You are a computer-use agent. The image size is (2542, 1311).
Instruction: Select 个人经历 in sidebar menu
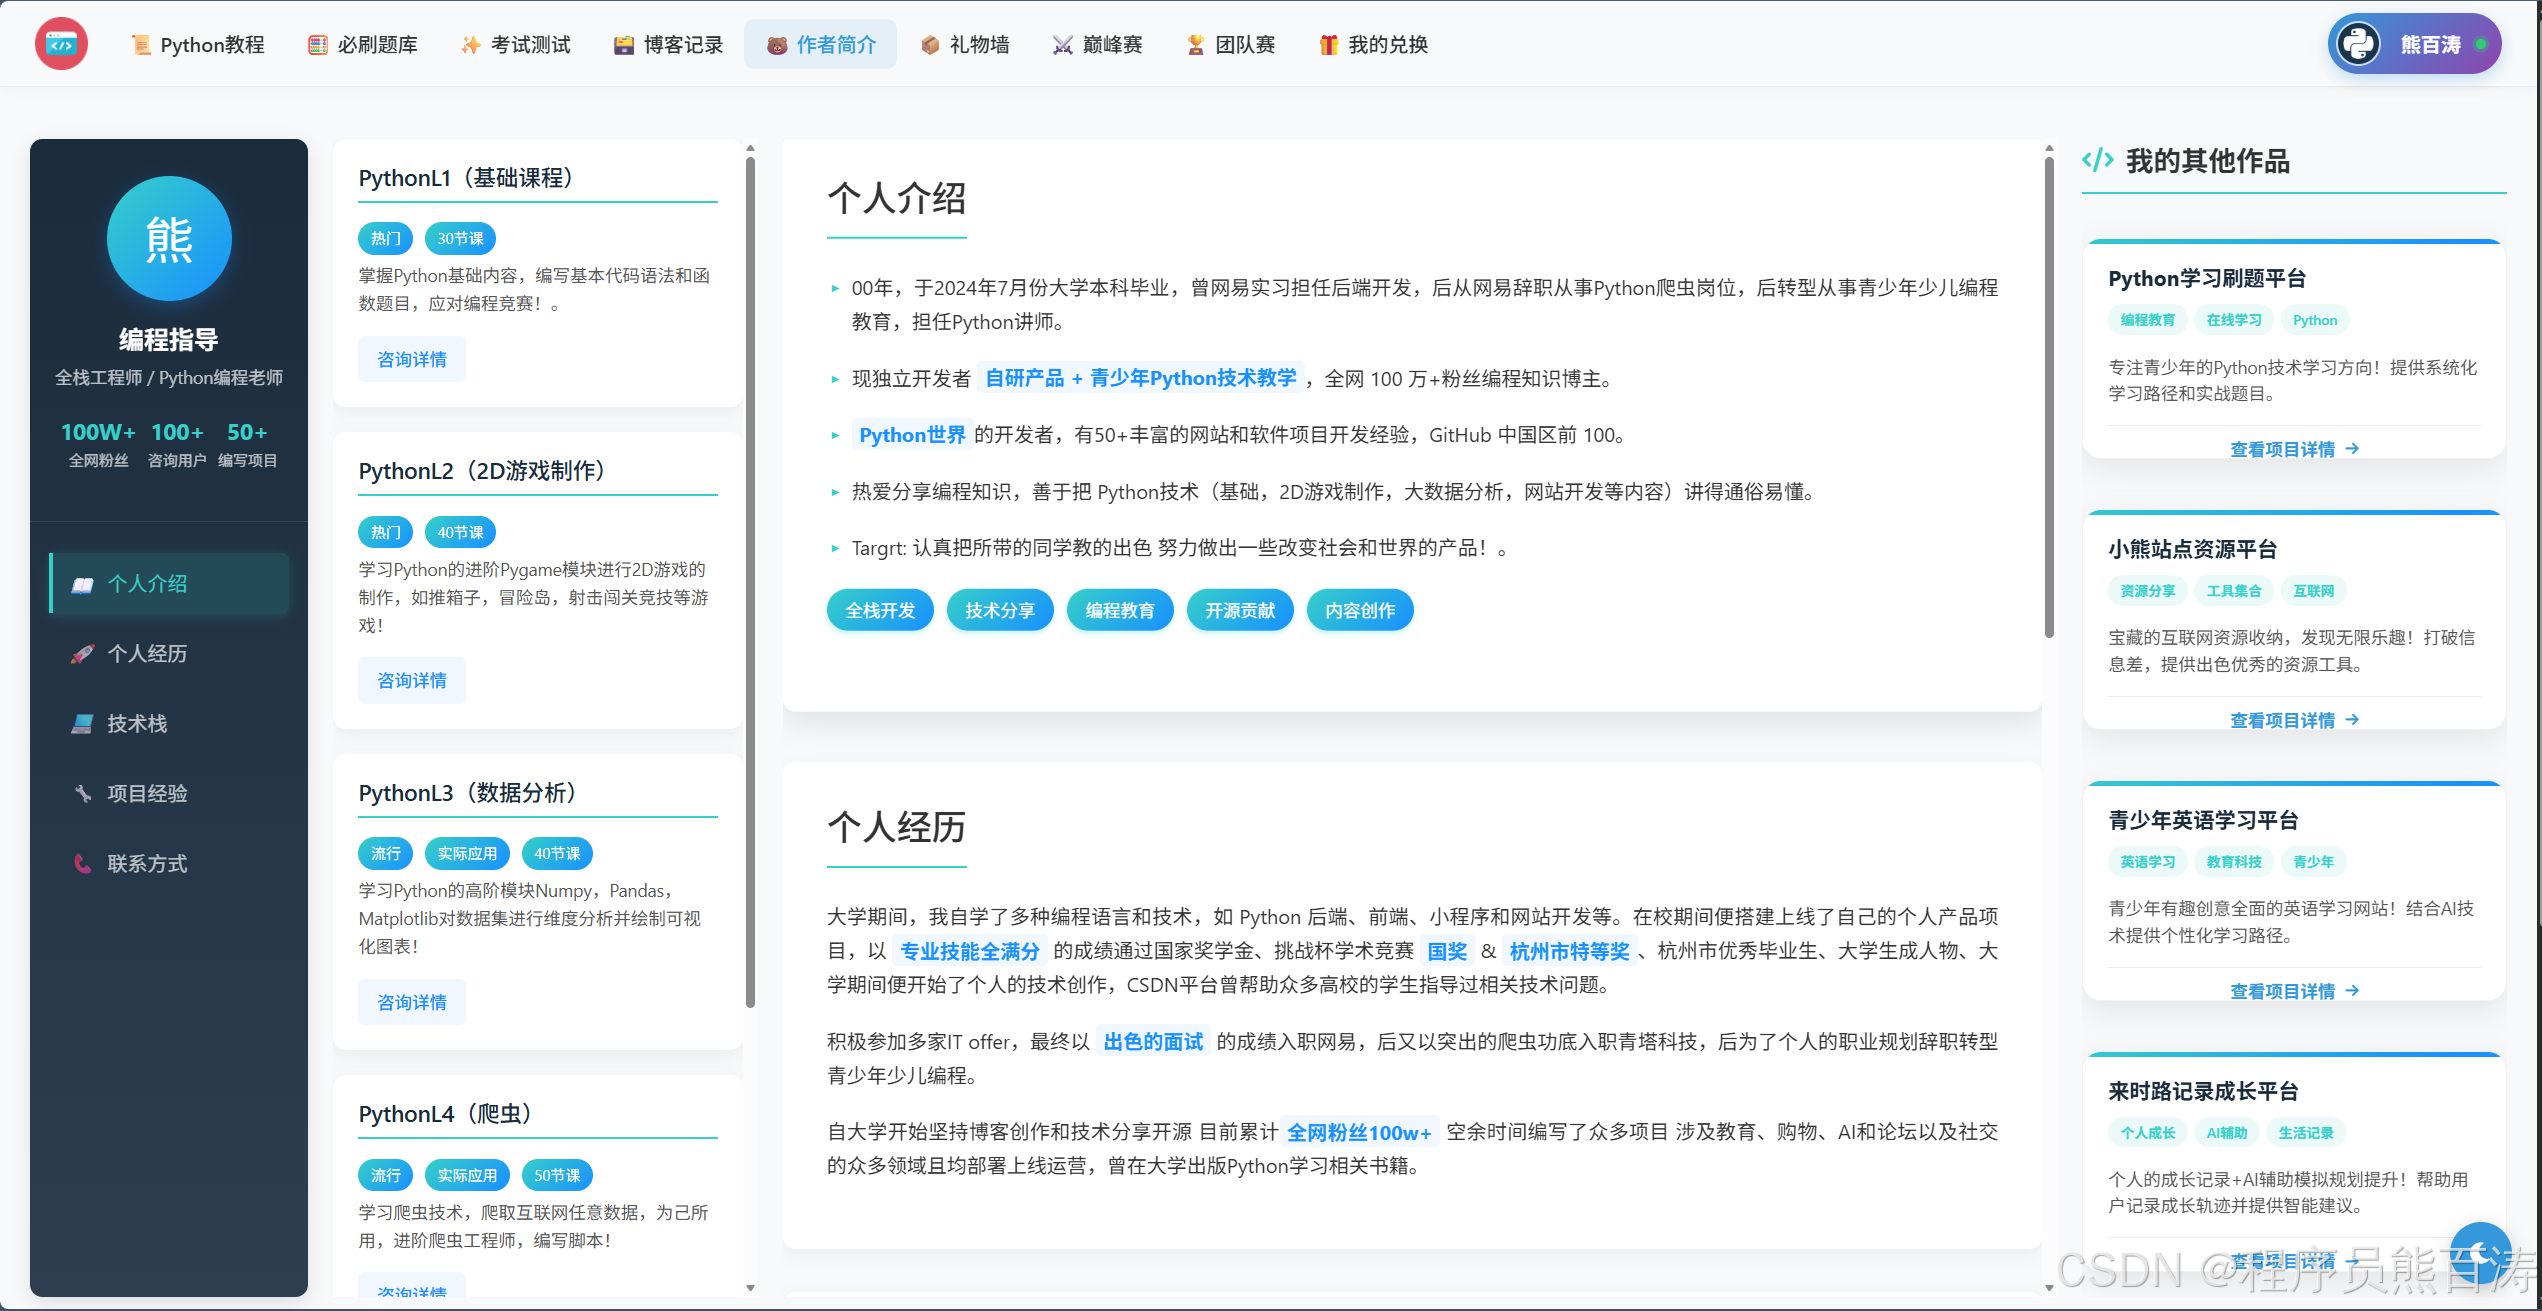tap(169, 654)
